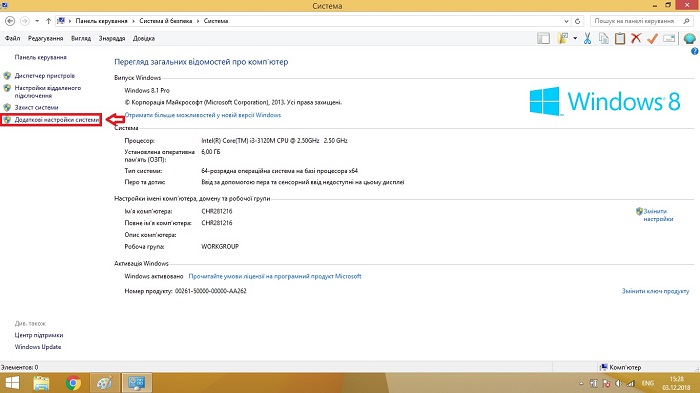700x393 pixels.
Task: Open the Довідка menu
Action: [144, 38]
